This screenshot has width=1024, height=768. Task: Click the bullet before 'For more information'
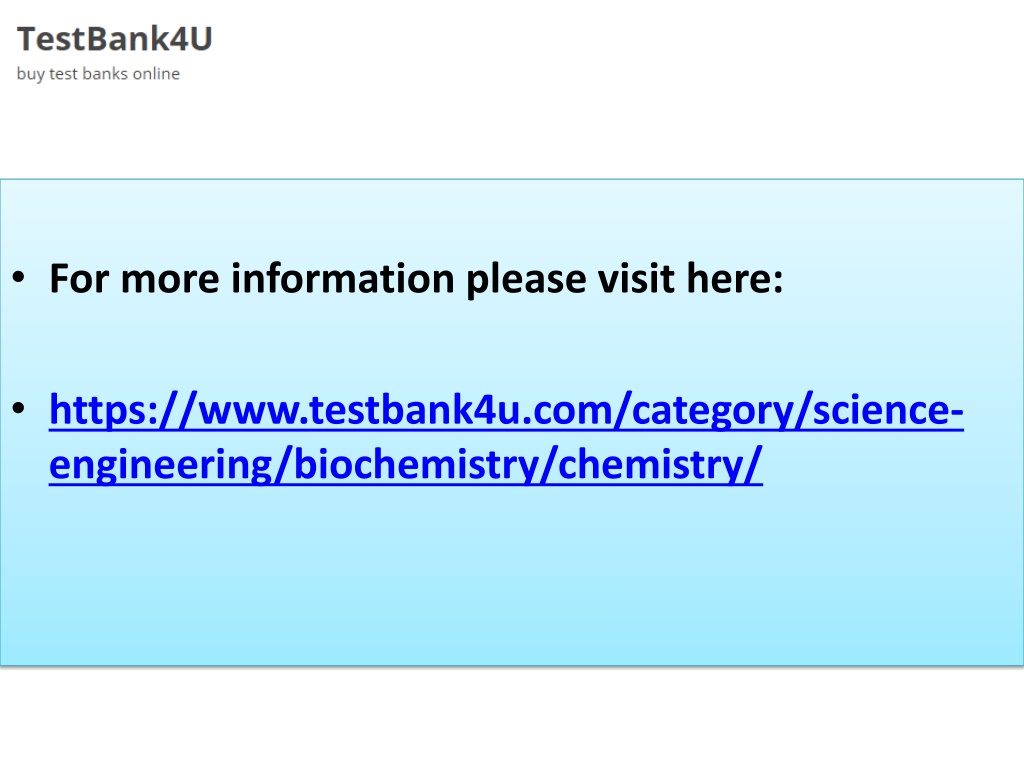click(18, 278)
